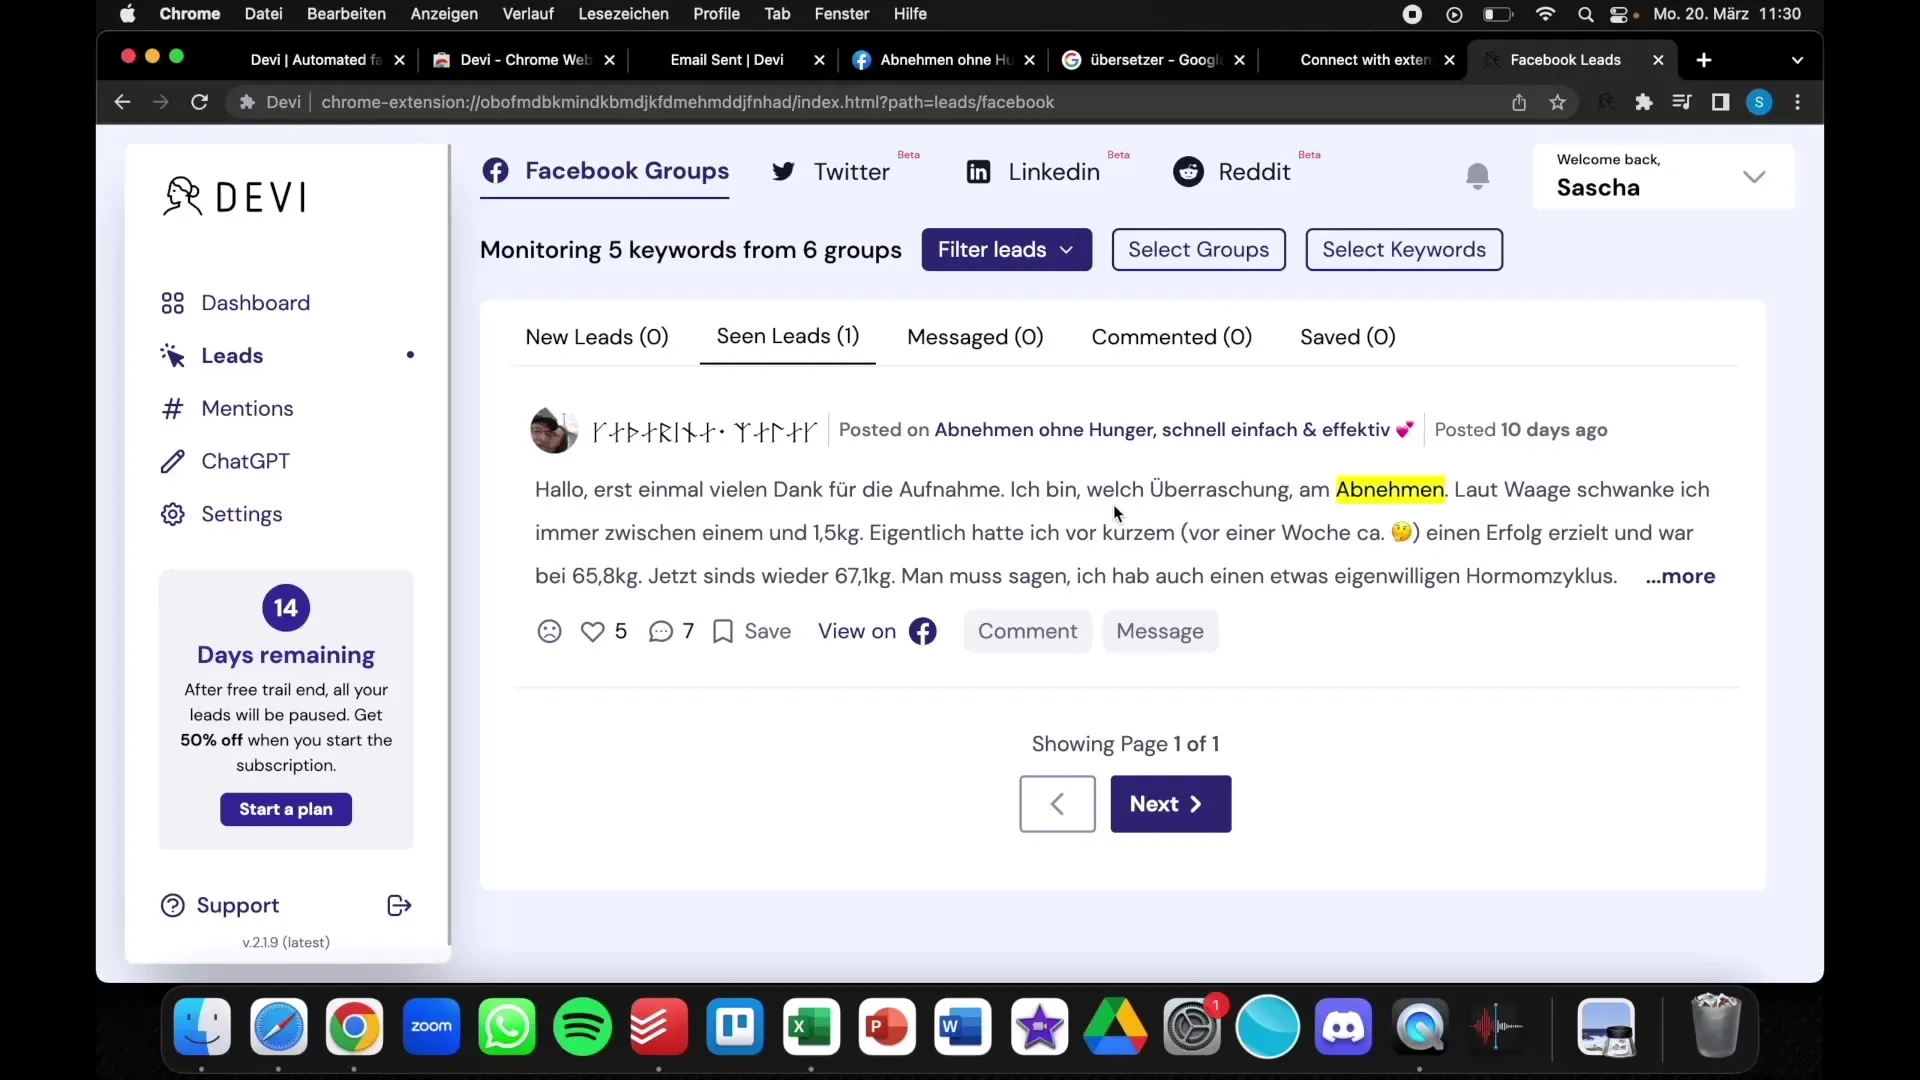The image size is (1920, 1080).
Task: Switch to the Email Sent | Devi tab
Action: (726, 61)
